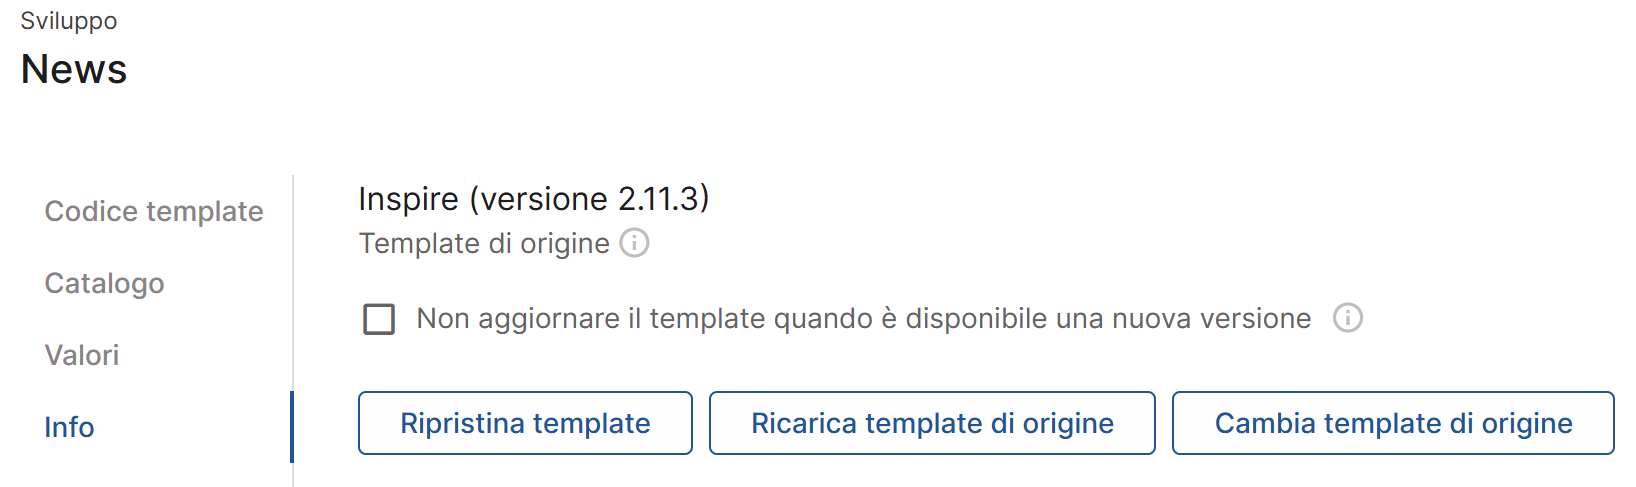Image resolution: width=1636 pixels, height=487 pixels.
Task: Select the Inspire template name text
Action: (408, 199)
